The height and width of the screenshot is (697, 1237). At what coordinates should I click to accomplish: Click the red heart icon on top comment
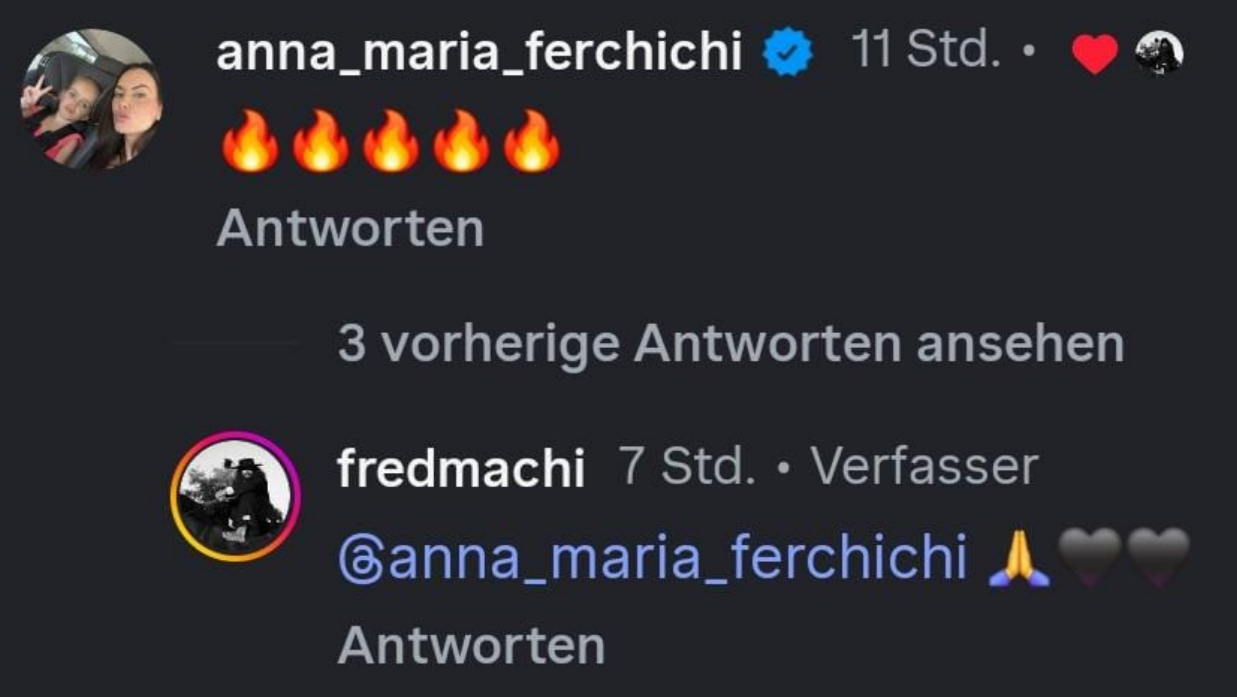pyautogui.click(x=1094, y=53)
